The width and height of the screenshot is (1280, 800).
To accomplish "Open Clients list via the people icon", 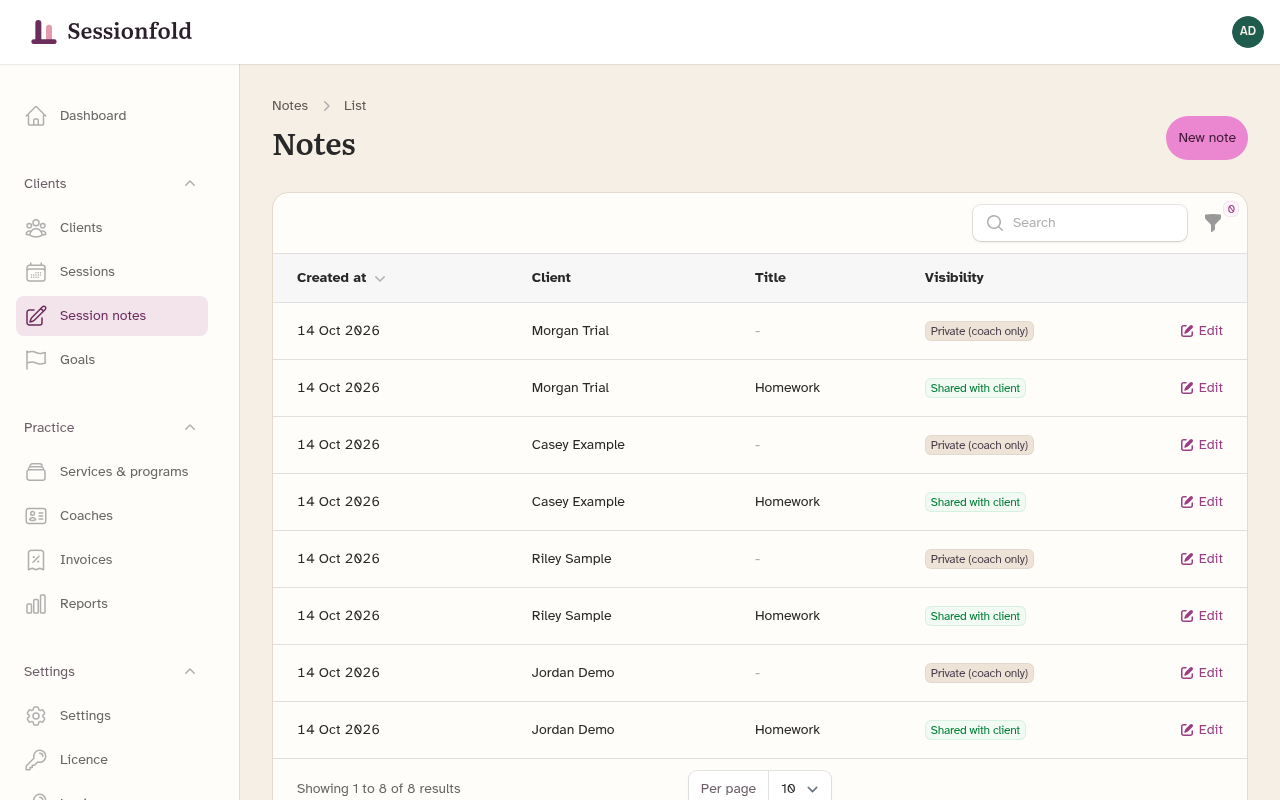I will click(x=36, y=228).
